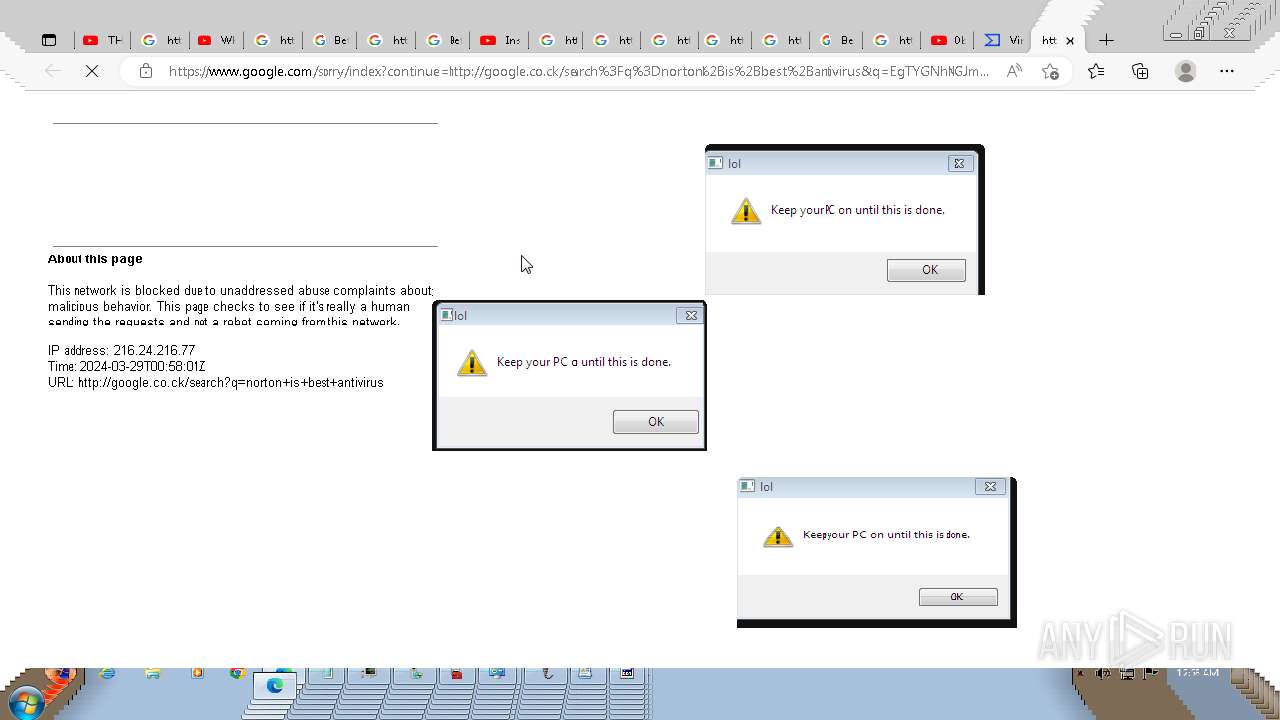Add this page to favorites with the star-plus icon

tap(1050, 71)
